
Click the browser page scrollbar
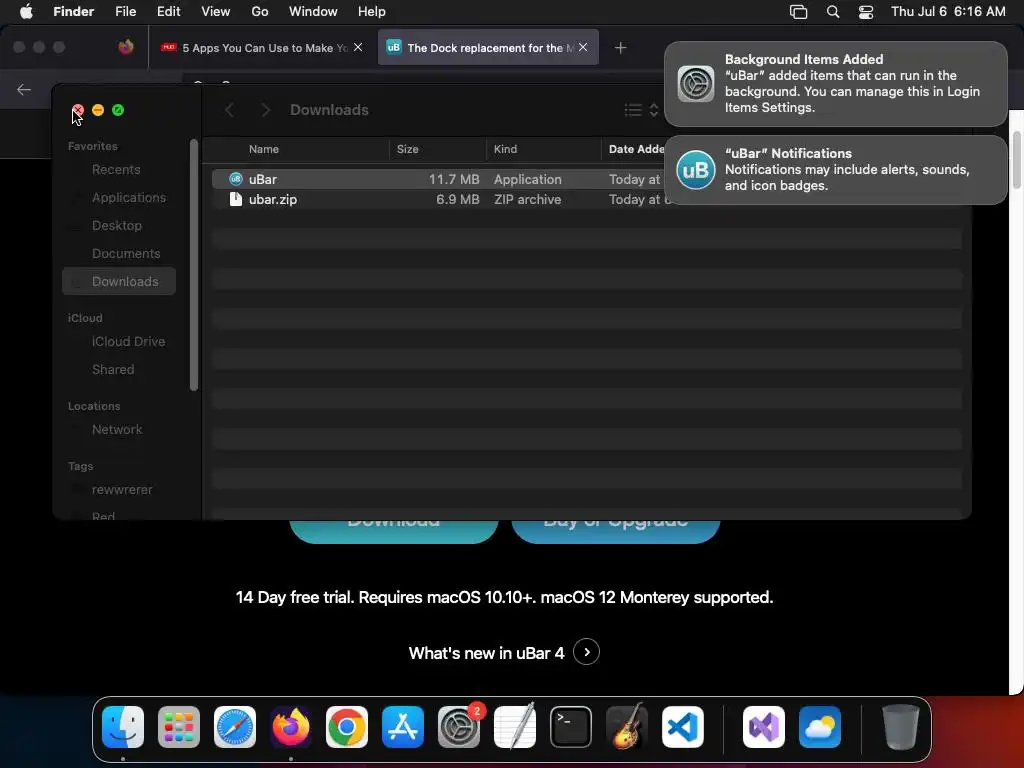(1016, 160)
